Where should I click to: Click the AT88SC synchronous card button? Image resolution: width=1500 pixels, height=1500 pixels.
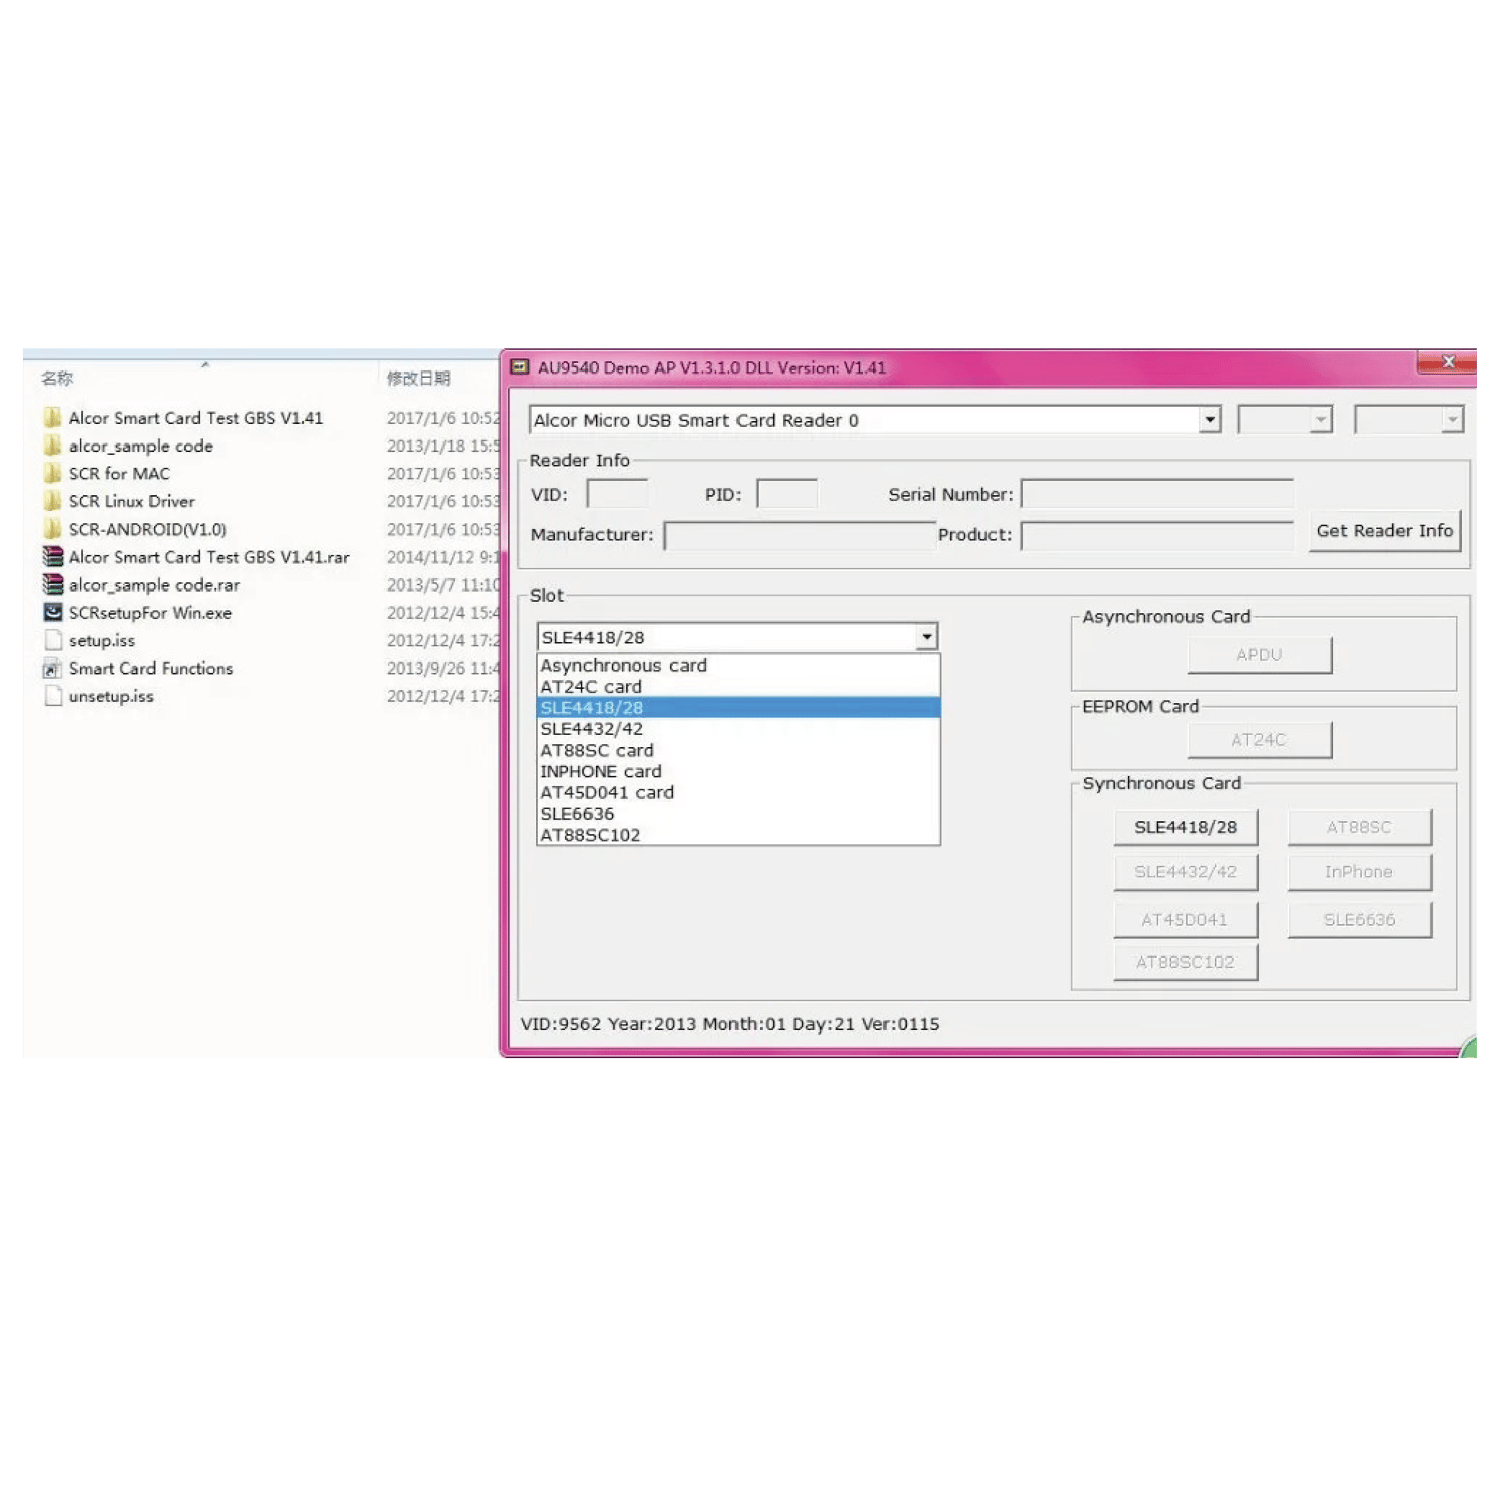pyautogui.click(x=1360, y=827)
